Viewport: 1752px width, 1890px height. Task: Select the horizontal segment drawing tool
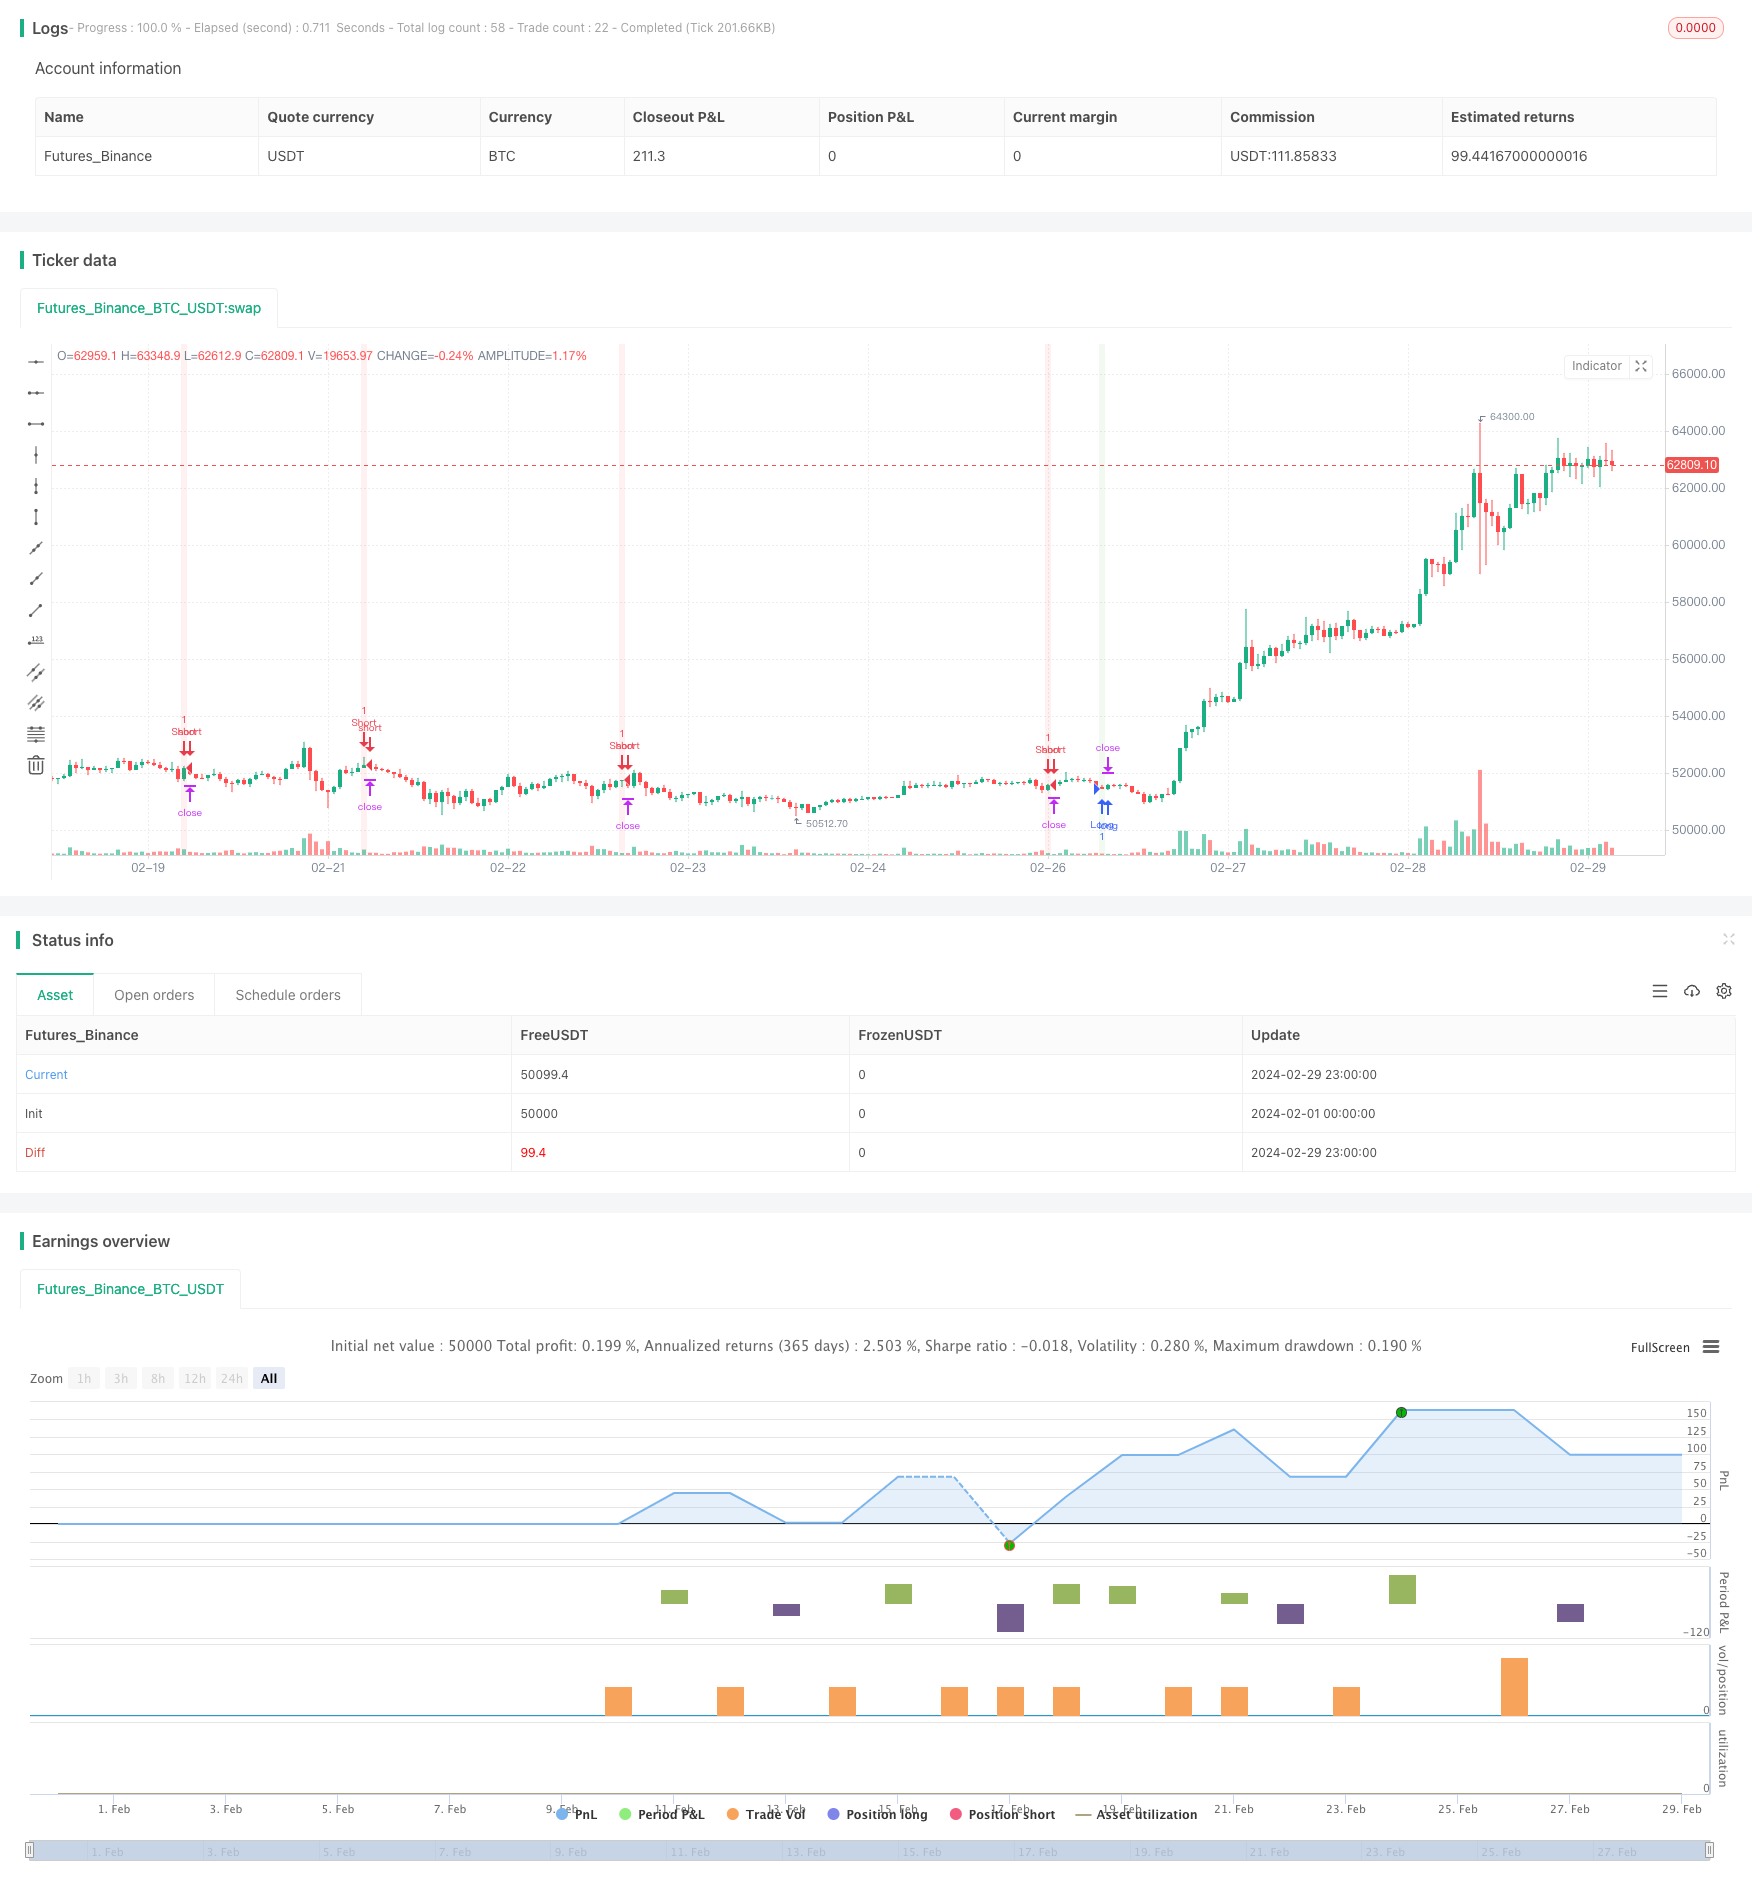tap(36, 424)
